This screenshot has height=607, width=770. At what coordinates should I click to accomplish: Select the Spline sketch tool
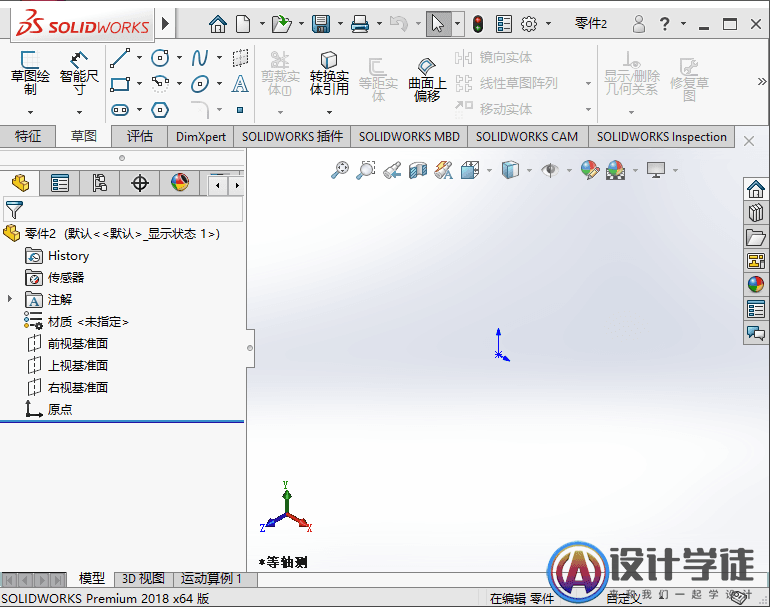click(x=200, y=58)
